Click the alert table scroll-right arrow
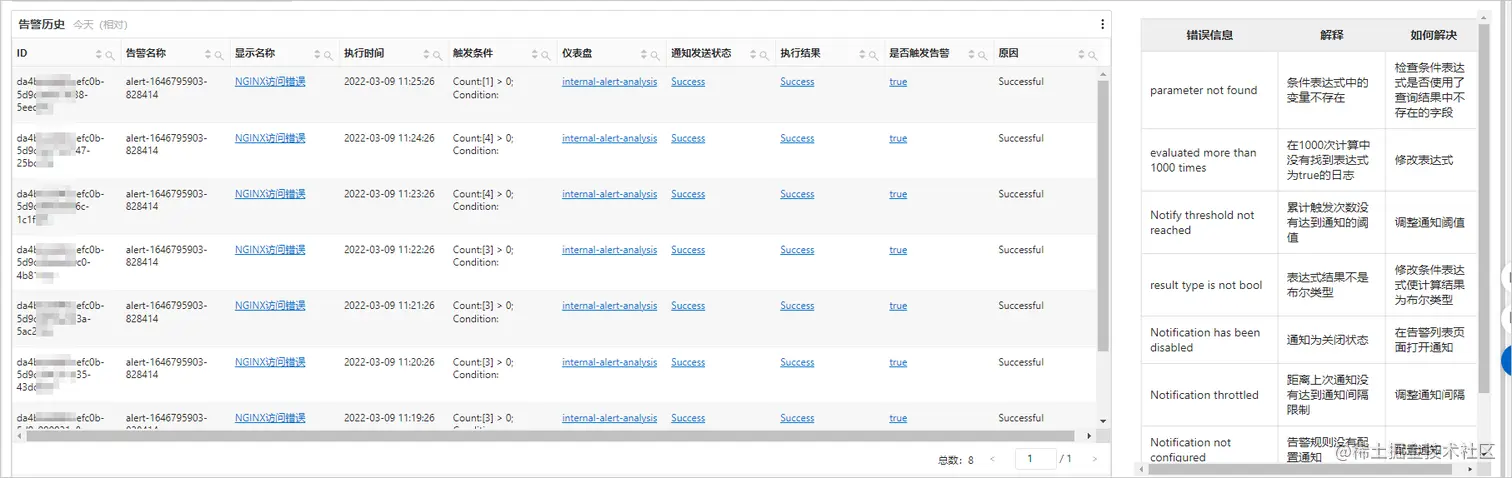 pos(1089,436)
